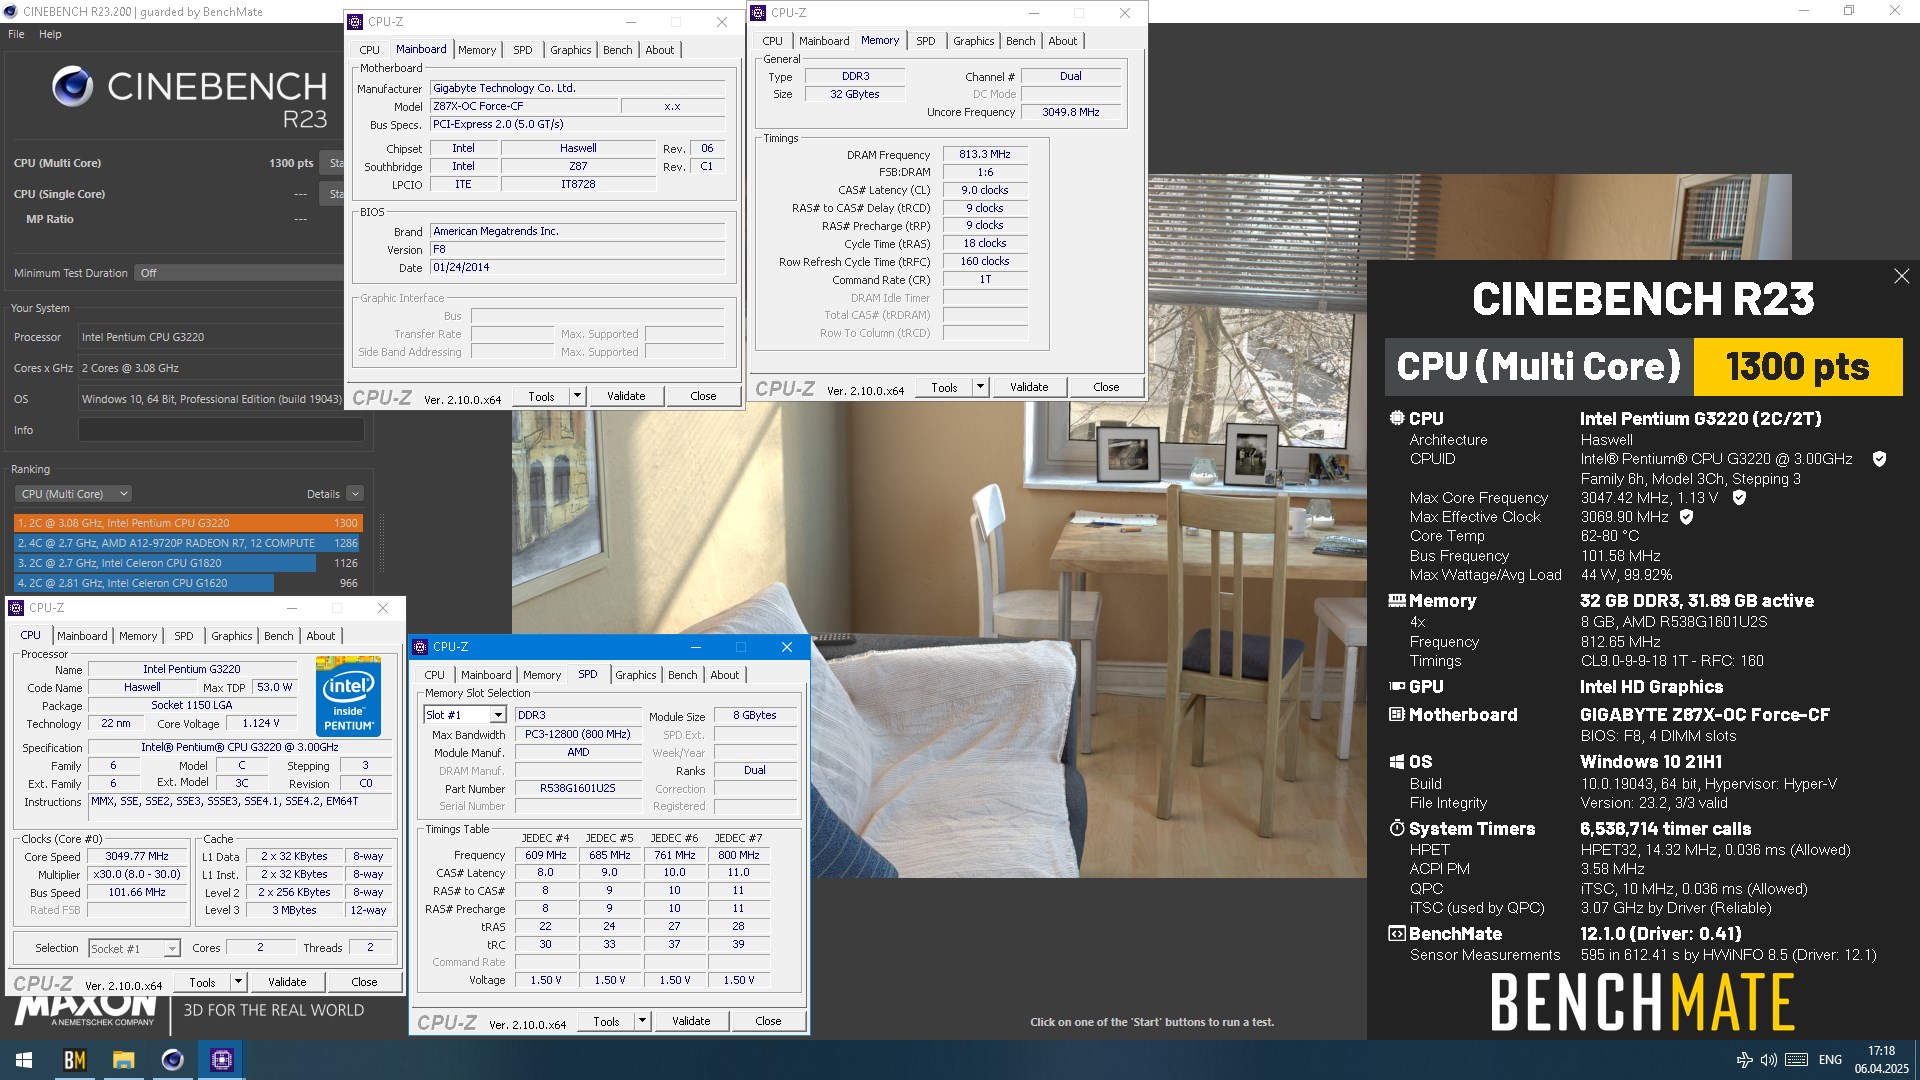This screenshot has height=1080, width=1920.
Task: Click the Motherboard section icon in BenchMate panel
Action: click(x=1396, y=714)
